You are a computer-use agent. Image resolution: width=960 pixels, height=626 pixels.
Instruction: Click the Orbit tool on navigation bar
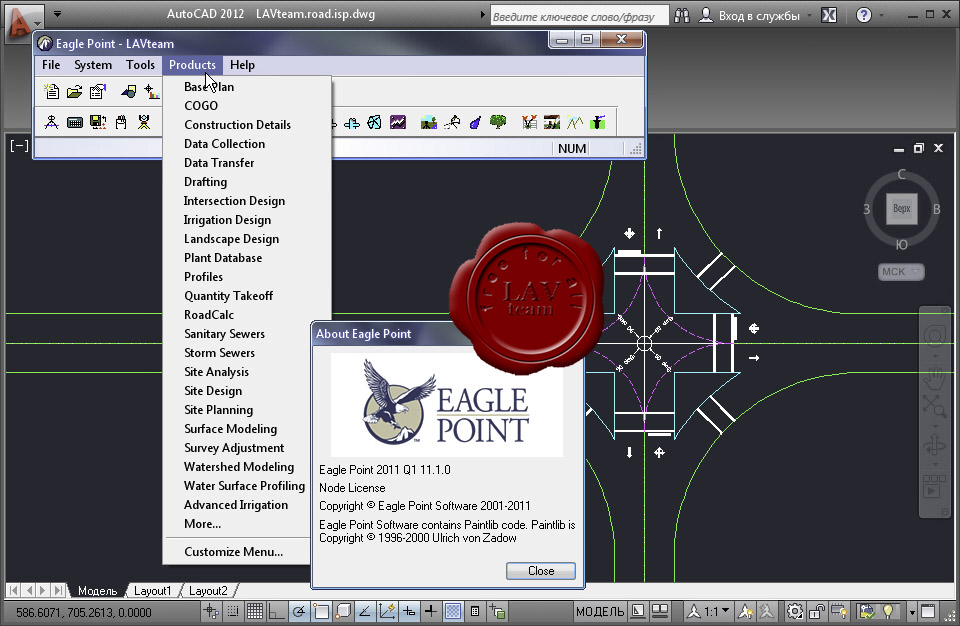[934, 445]
